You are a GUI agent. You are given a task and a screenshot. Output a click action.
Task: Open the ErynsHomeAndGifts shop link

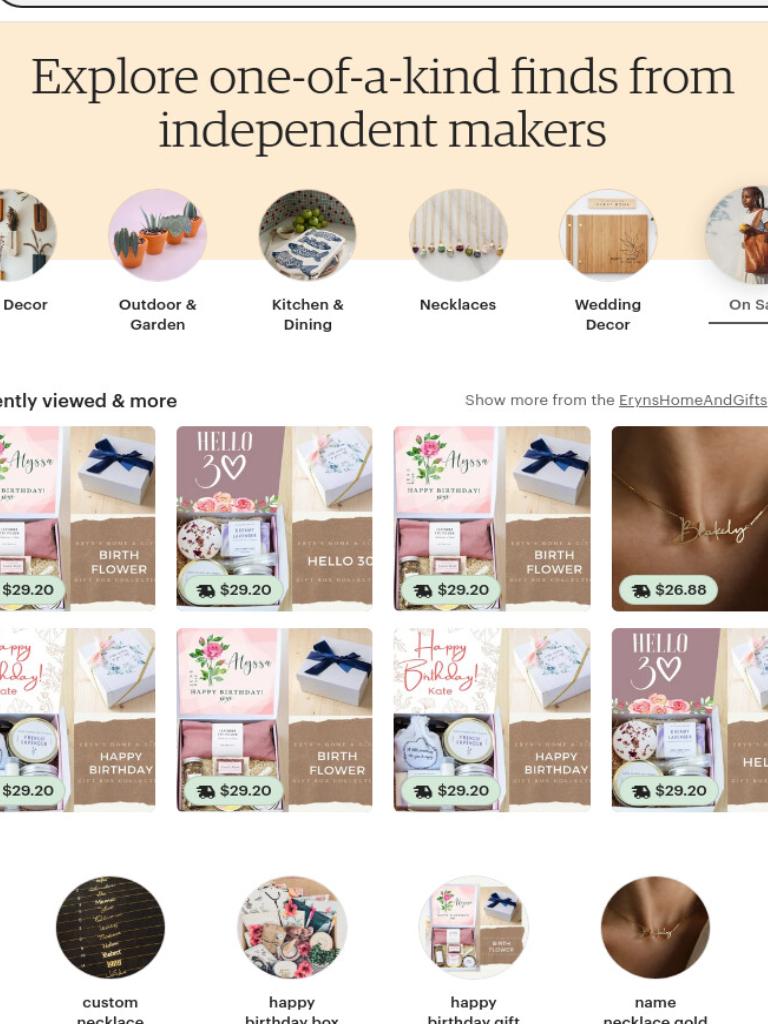point(693,400)
